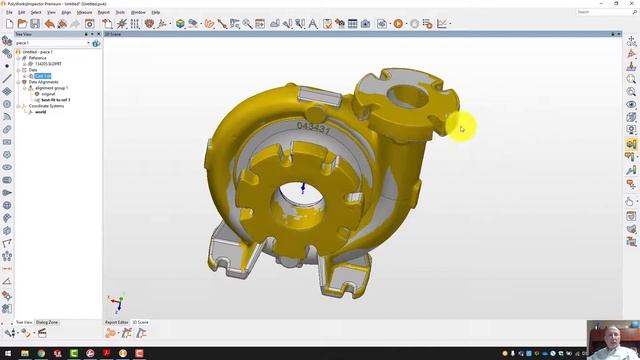Click the orange Undo arrow icon
This screenshot has width=640, height=360.
point(49,24)
